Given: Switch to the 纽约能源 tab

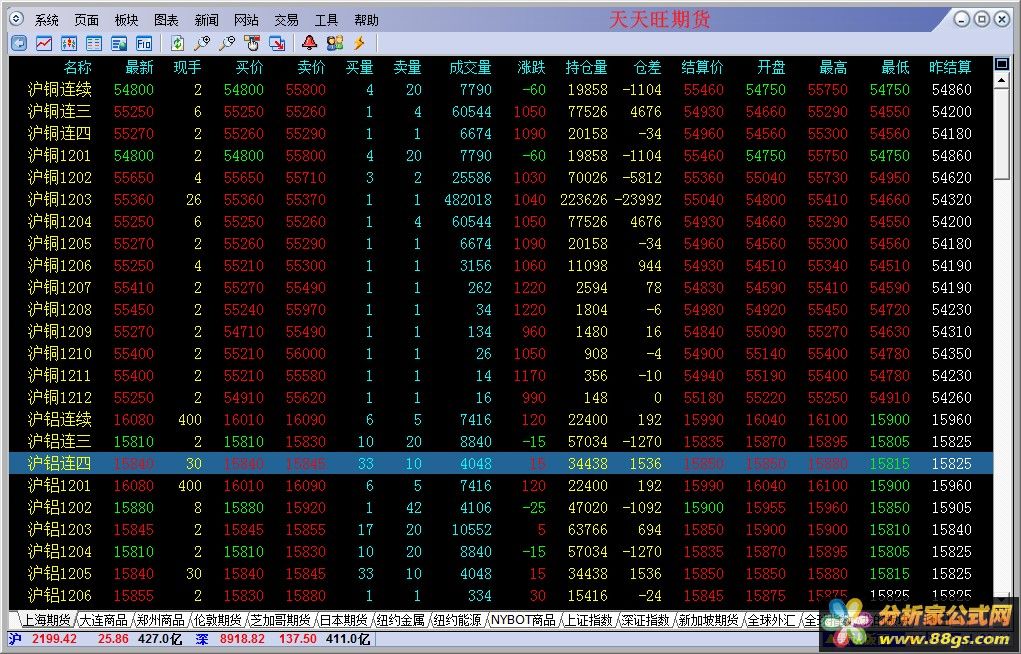Looking at the screenshot, I should [457, 620].
